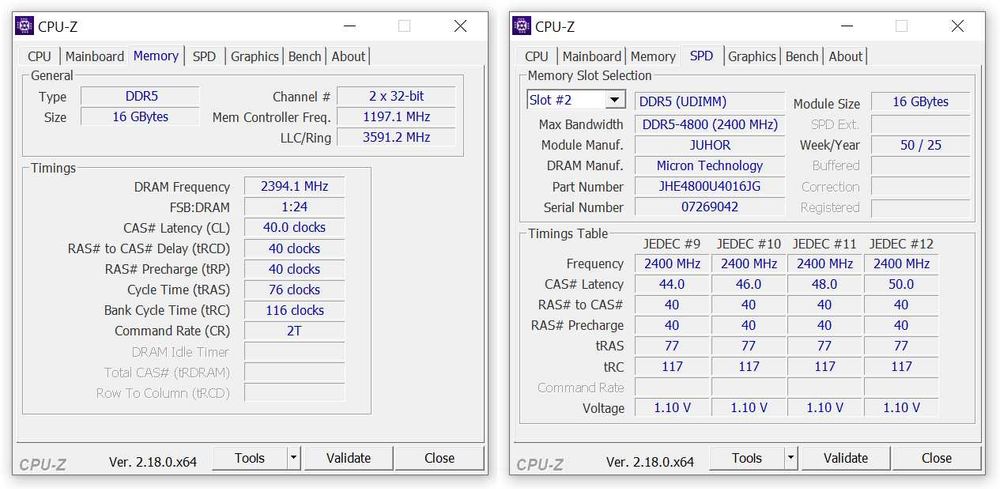Image resolution: width=1000 pixels, height=489 pixels.
Task: Click DRAM Frequency value 2394.1 MHz
Action: pyautogui.click(x=294, y=187)
